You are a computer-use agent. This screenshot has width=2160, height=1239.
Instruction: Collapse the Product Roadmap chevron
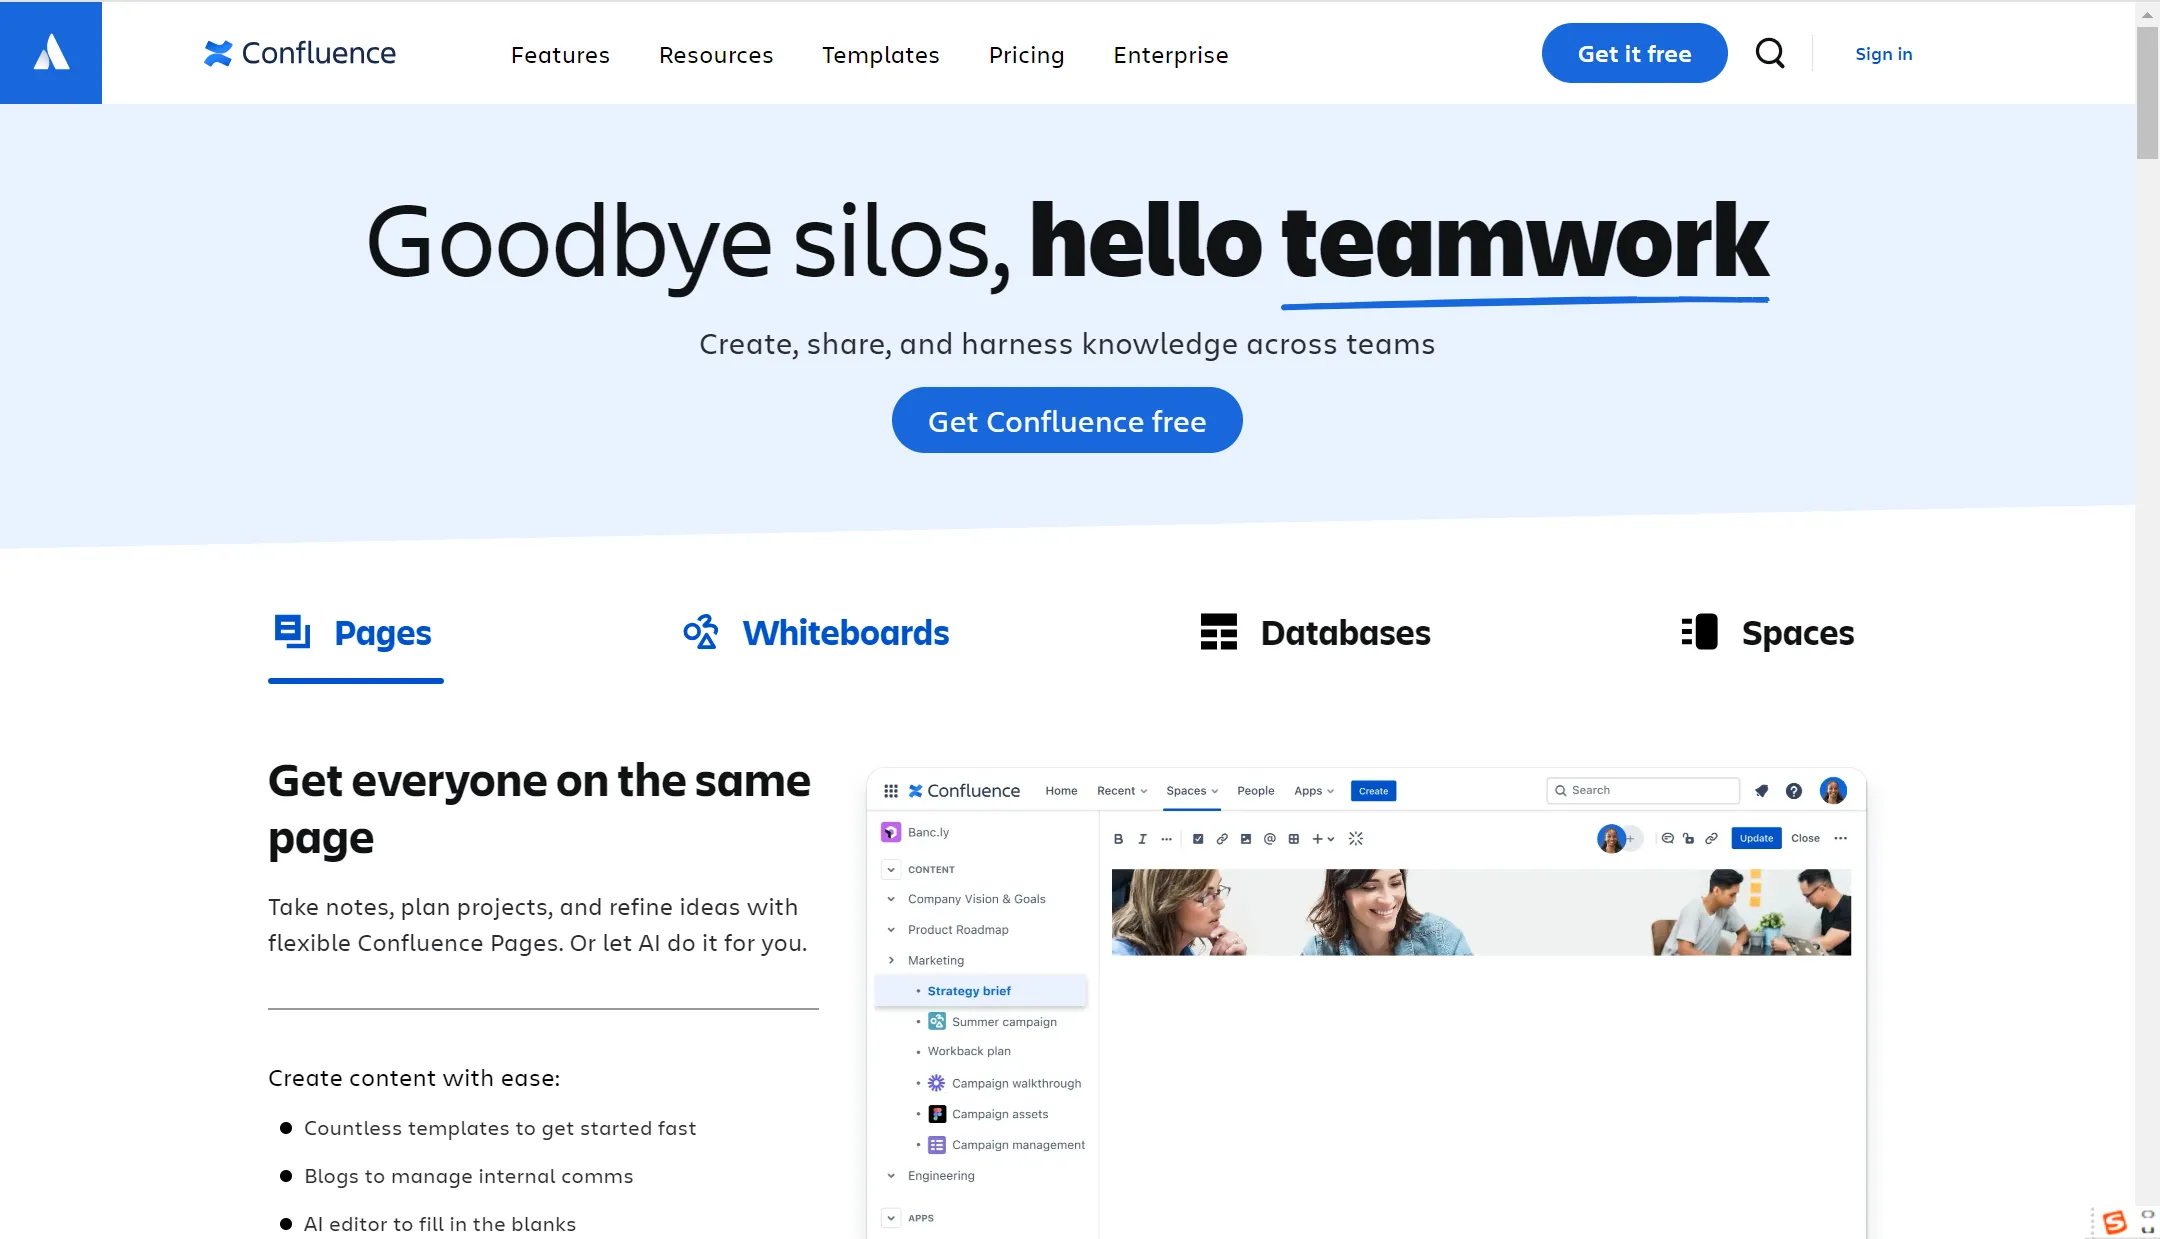891,930
